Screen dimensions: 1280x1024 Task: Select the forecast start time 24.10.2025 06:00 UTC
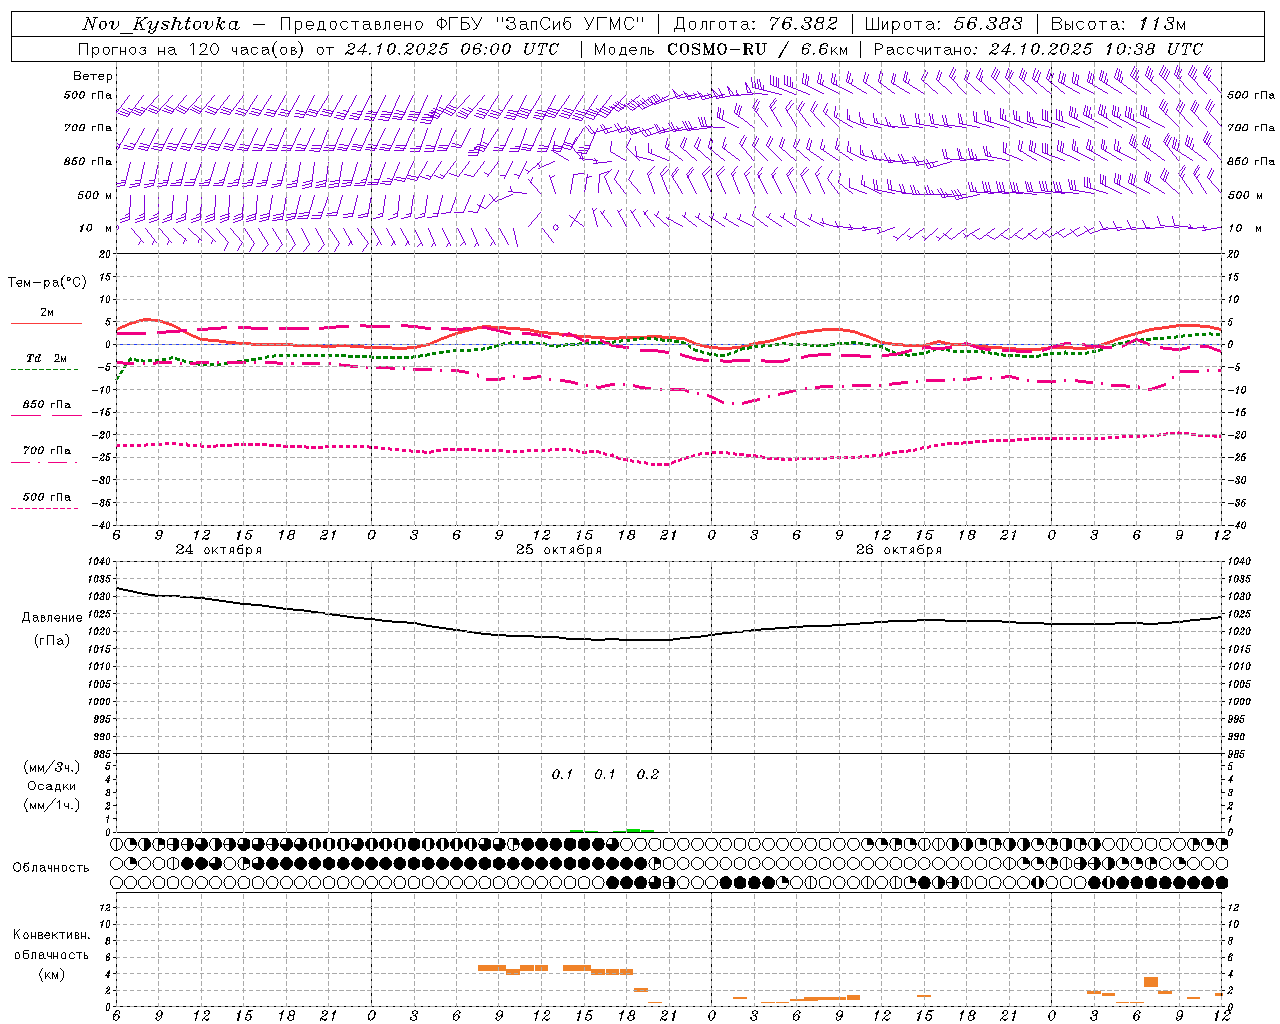click(452, 49)
